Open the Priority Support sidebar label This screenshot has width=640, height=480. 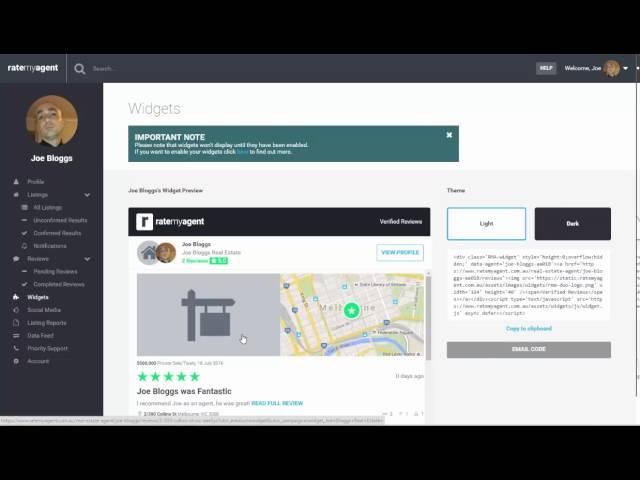point(47,348)
